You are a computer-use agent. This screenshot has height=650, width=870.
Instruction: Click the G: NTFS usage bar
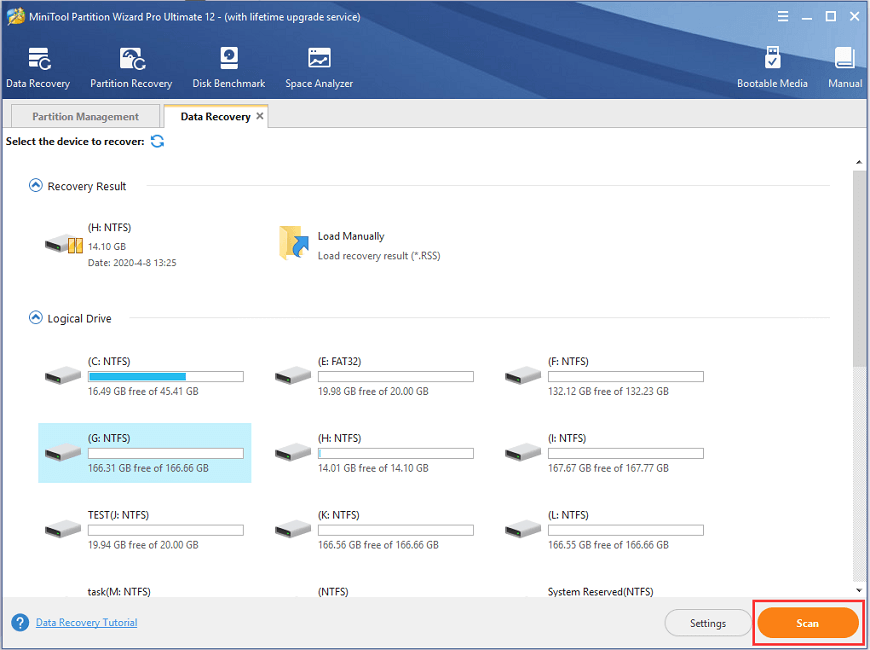(x=166, y=454)
